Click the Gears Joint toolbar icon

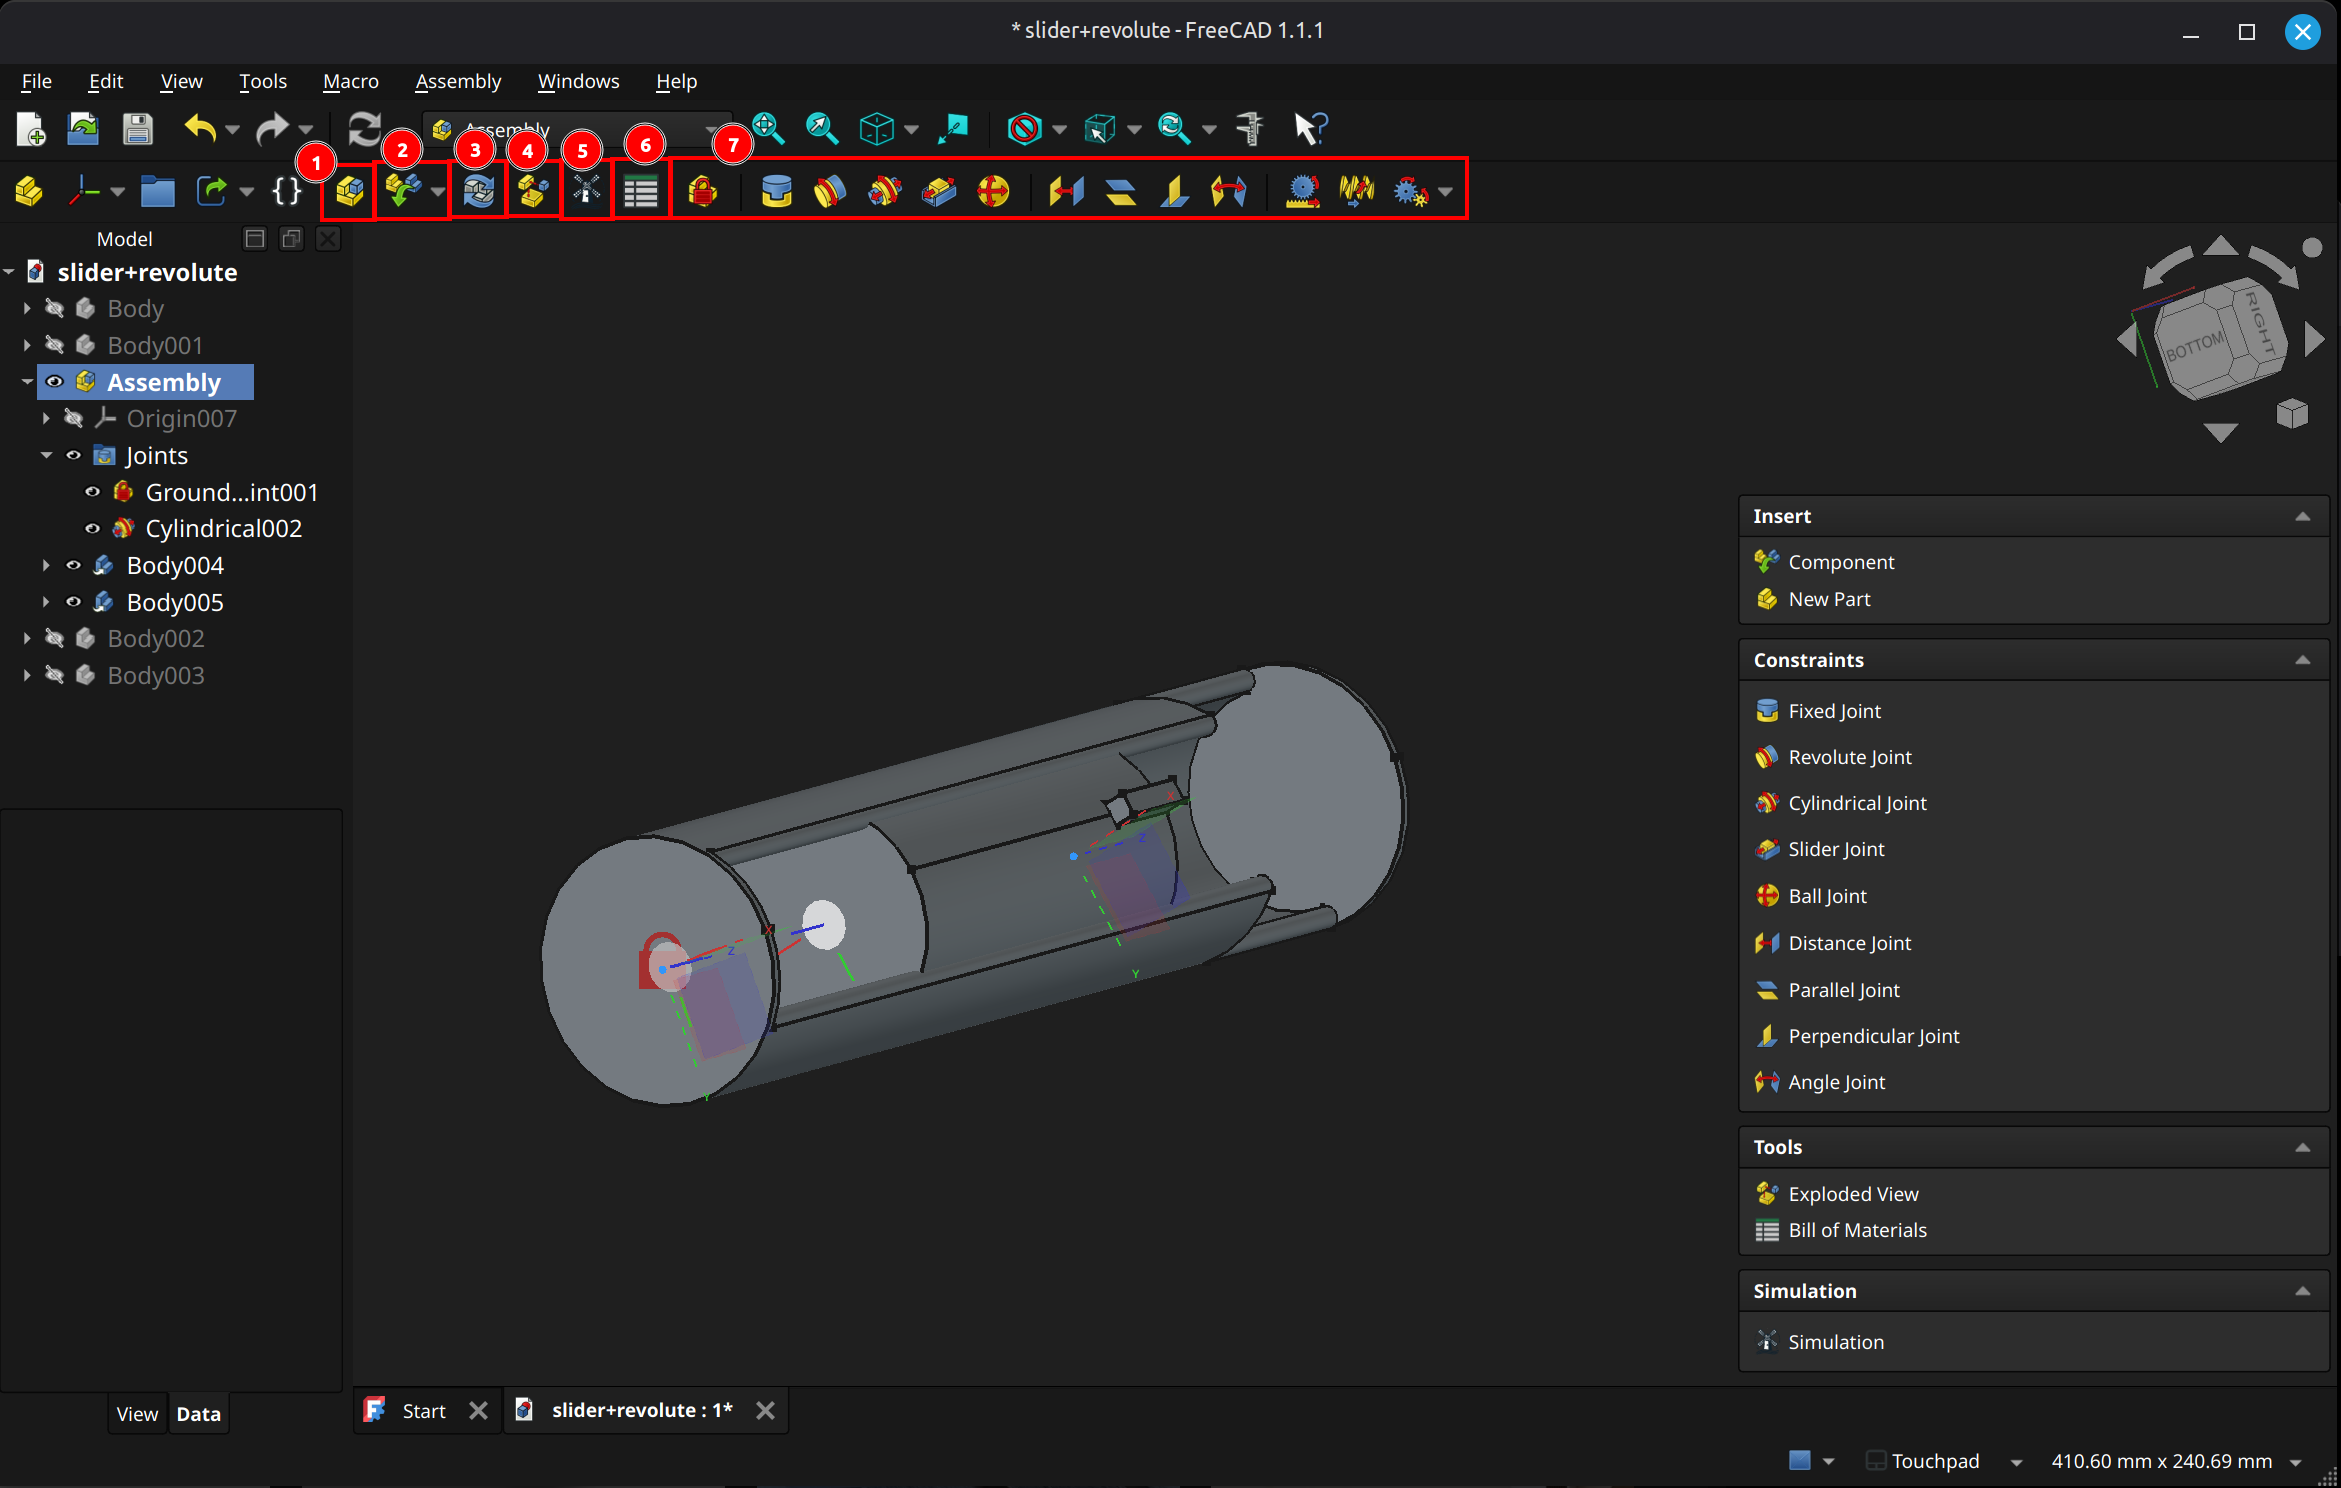pos(1411,190)
